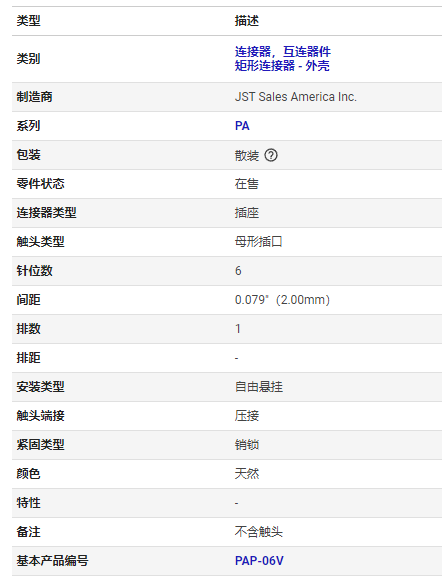The image size is (442, 578).
Task: Click the 针位数 row label
Action: 34,271
